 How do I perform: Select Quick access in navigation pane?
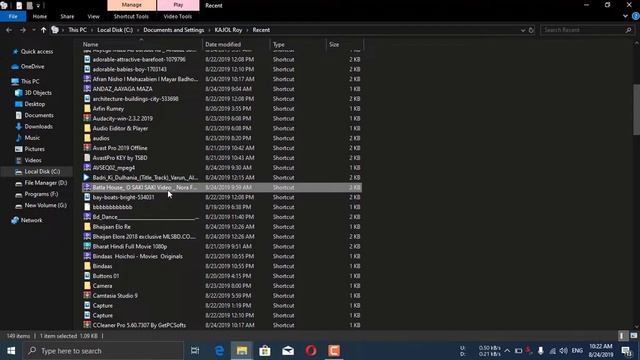(x=37, y=51)
